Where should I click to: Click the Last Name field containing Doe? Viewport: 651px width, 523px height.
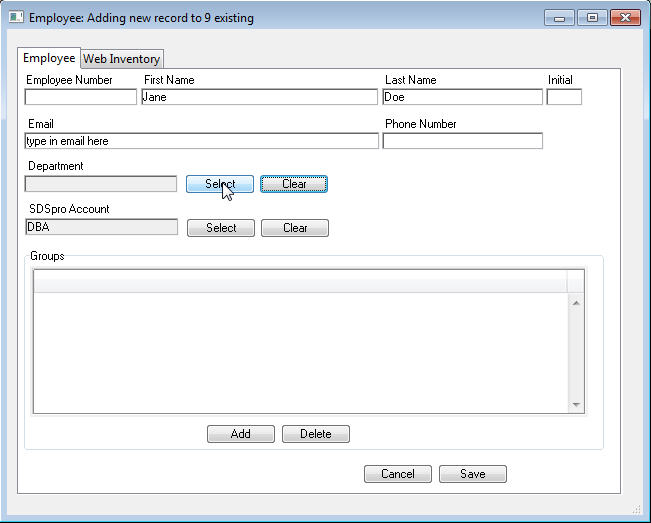point(462,97)
